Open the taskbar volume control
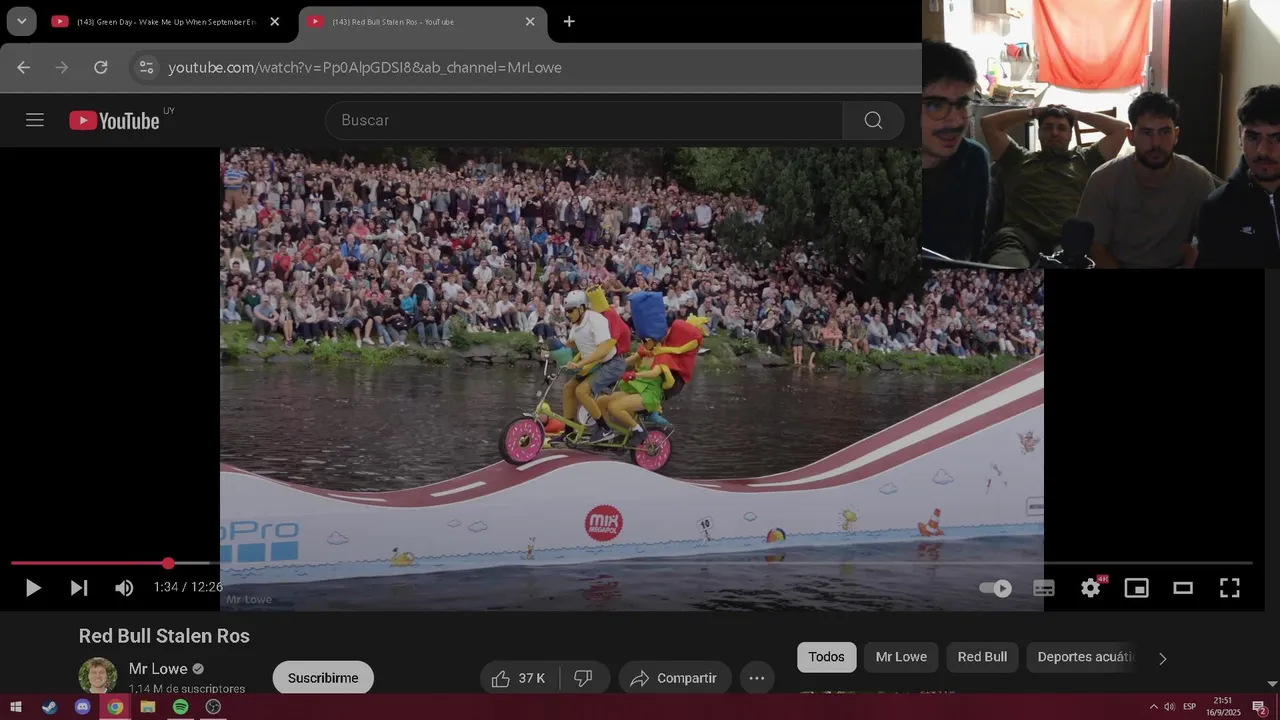Viewport: 1280px width, 720px height. (x=1169, y=707)
